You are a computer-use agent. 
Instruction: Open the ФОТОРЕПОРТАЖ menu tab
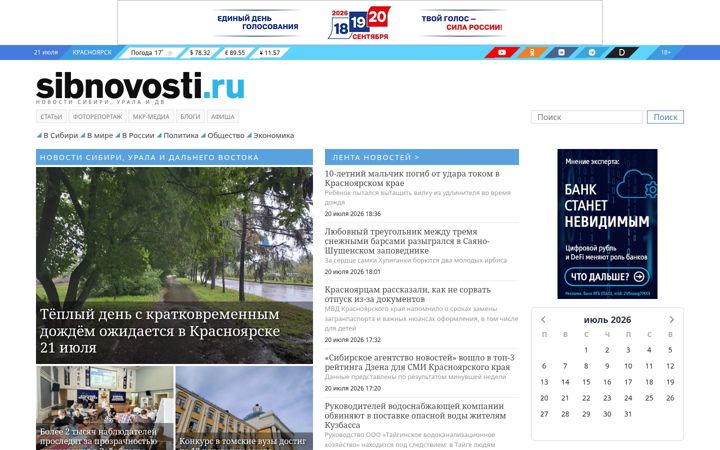97,117
